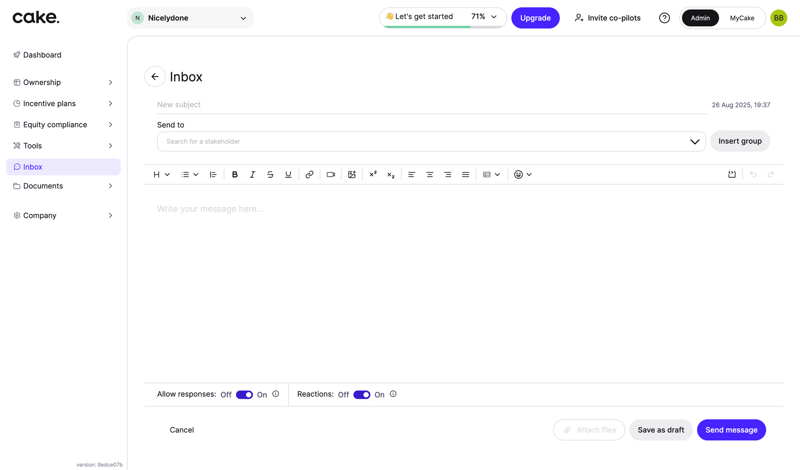
Task: Open Dashboard from the sidebar
Action: 42,55
